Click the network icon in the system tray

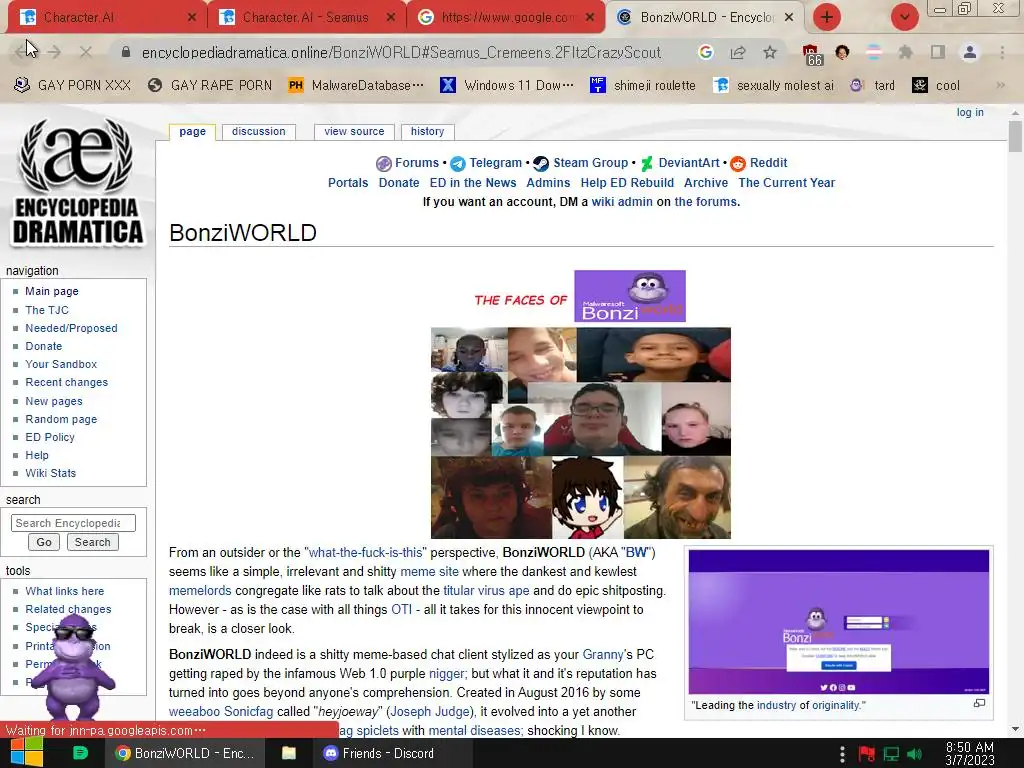click(x=891, y=754)
